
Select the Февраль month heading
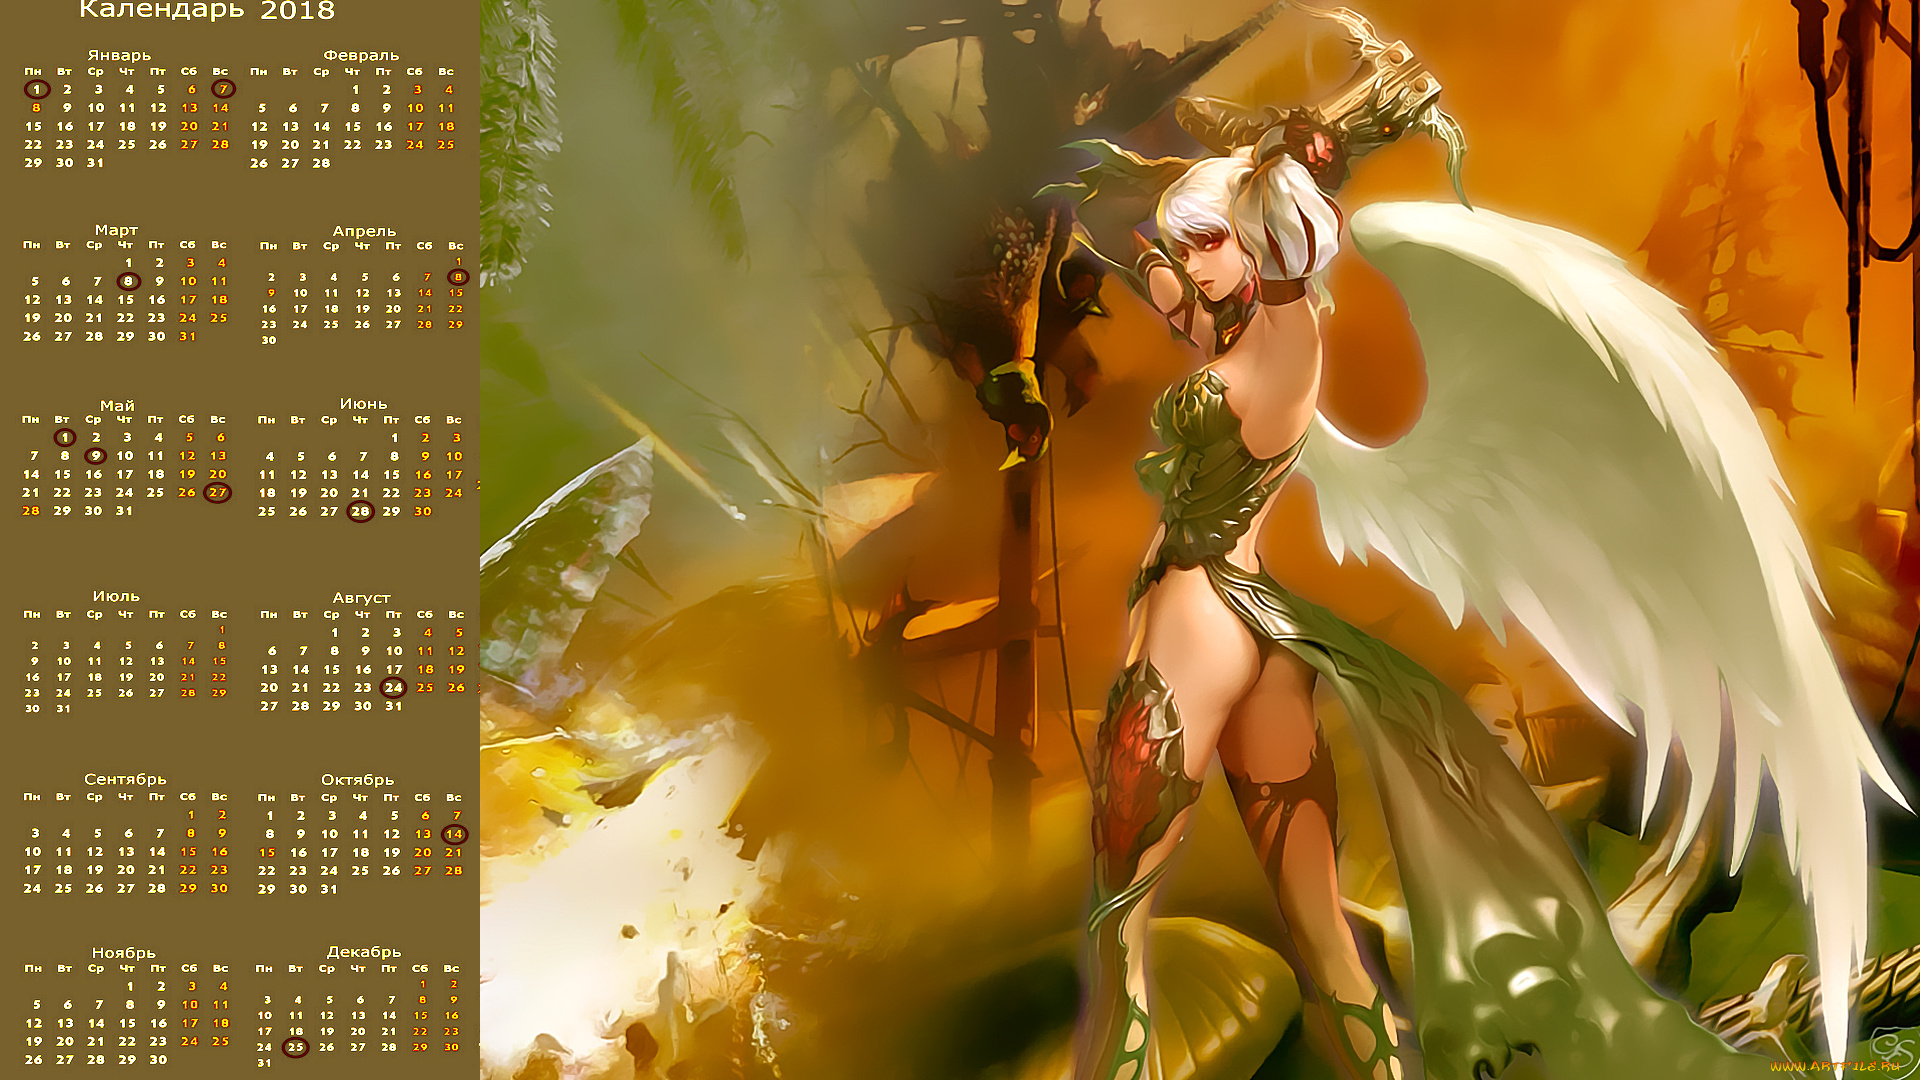click(361, 55)
